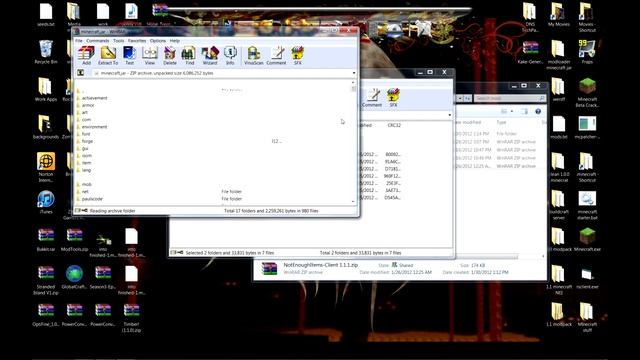Open the iTunes desktop icon
Viewport: 640px width, 360px height.
coord(46,202)
